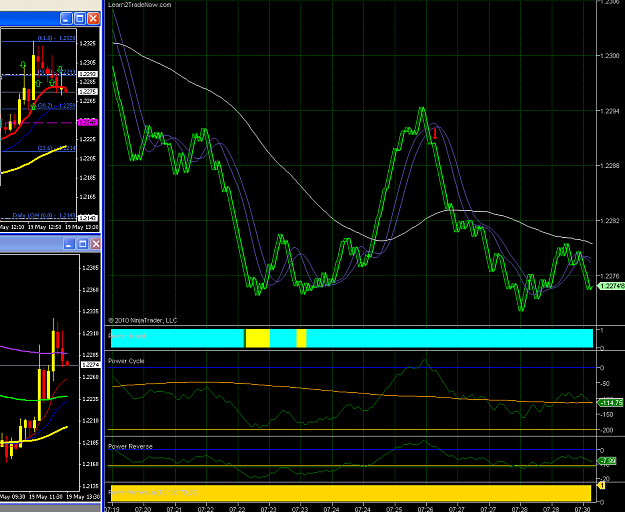Select the (23.6) Fibonacci level label
The image size is (625, 512).
point(56,148)
